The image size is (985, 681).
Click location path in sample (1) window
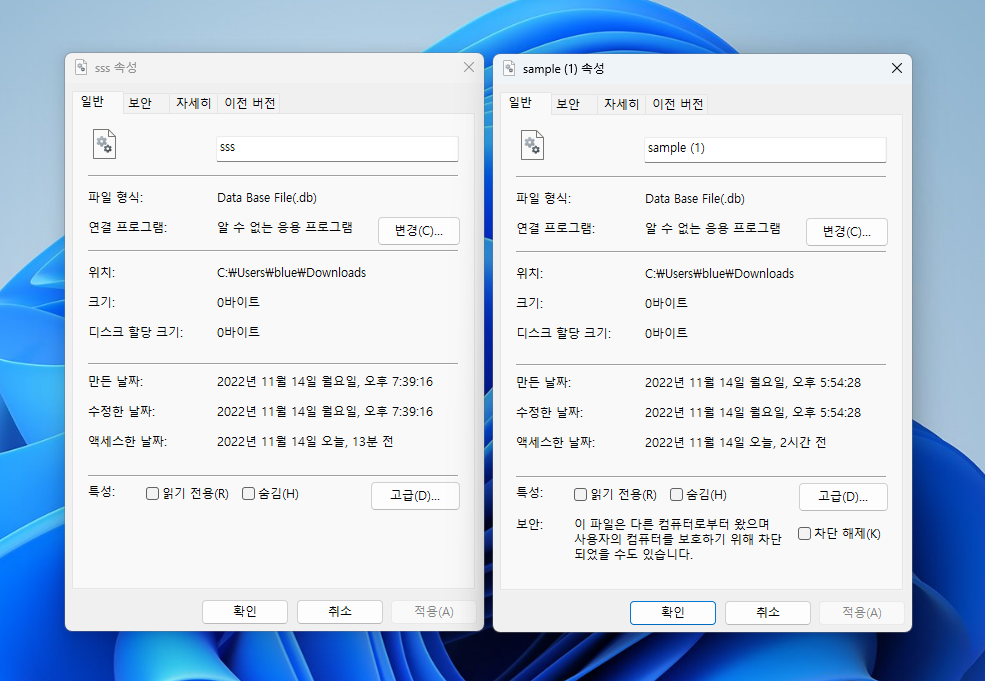point(719,274)
